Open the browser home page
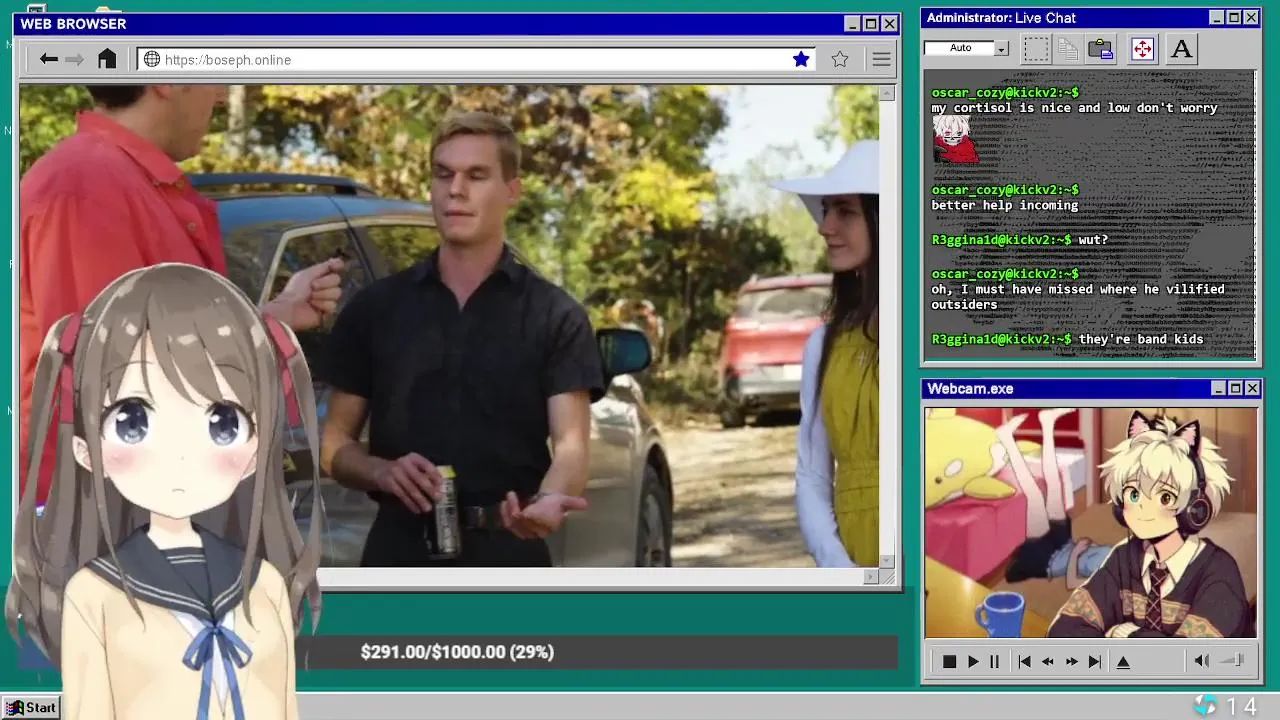This screenshot has width=1280, height=720. pyautogui.click(x=107, y=59)
